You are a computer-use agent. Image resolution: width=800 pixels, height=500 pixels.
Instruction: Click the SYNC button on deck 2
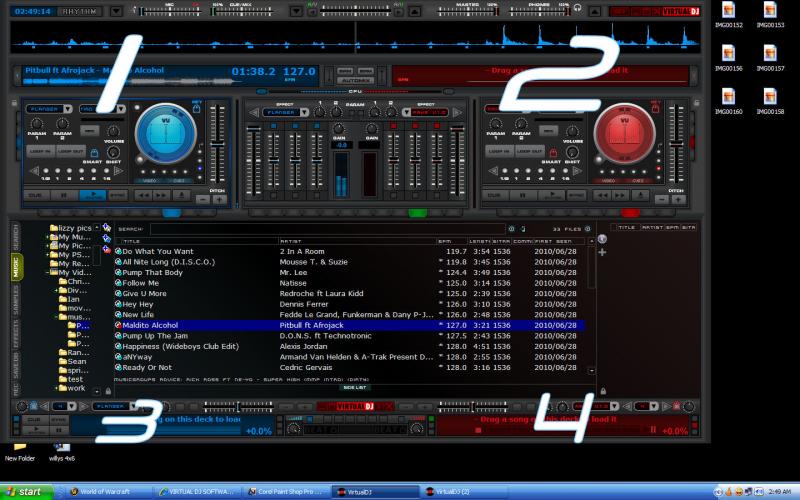[x=577, y=195]
